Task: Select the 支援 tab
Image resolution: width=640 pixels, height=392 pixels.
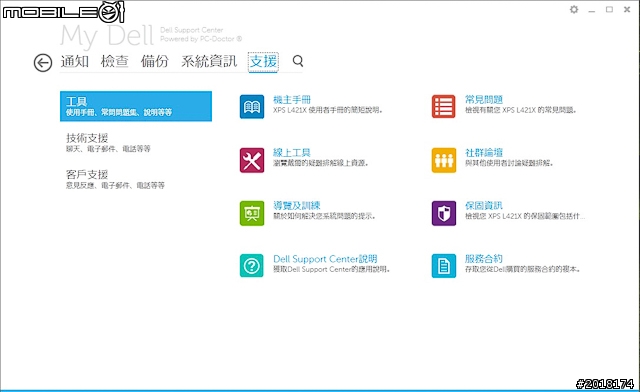Action: pyautogui.click(x=263, y=62)
